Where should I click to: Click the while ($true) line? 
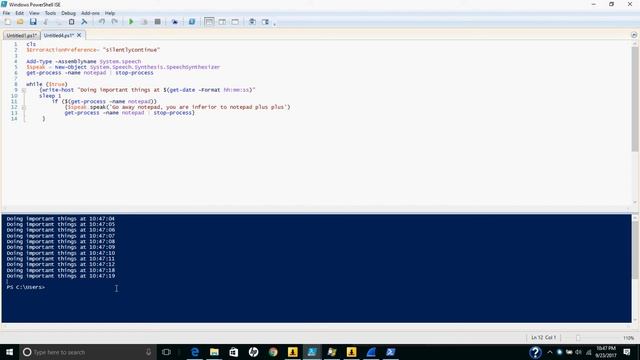47,84
